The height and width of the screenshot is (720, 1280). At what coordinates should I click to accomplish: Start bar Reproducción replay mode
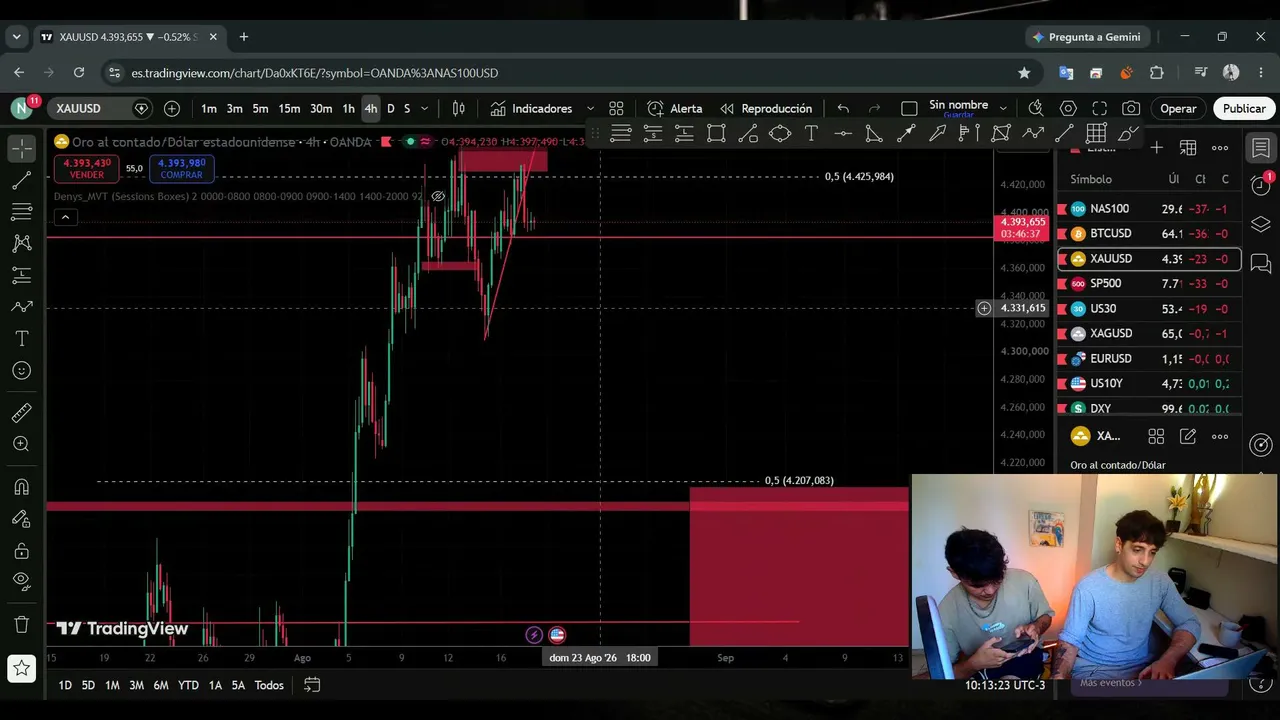coord(766,108)
